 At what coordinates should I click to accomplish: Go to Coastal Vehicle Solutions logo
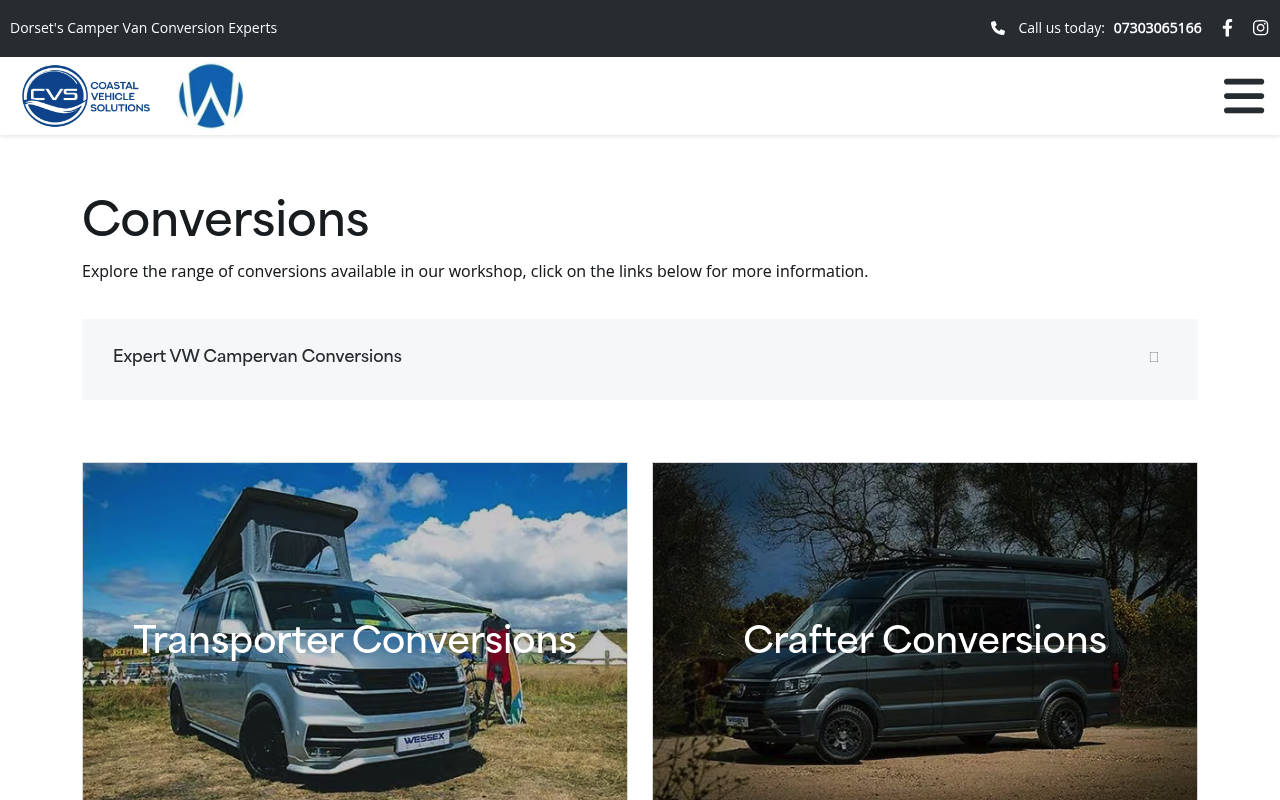[86, 96]
